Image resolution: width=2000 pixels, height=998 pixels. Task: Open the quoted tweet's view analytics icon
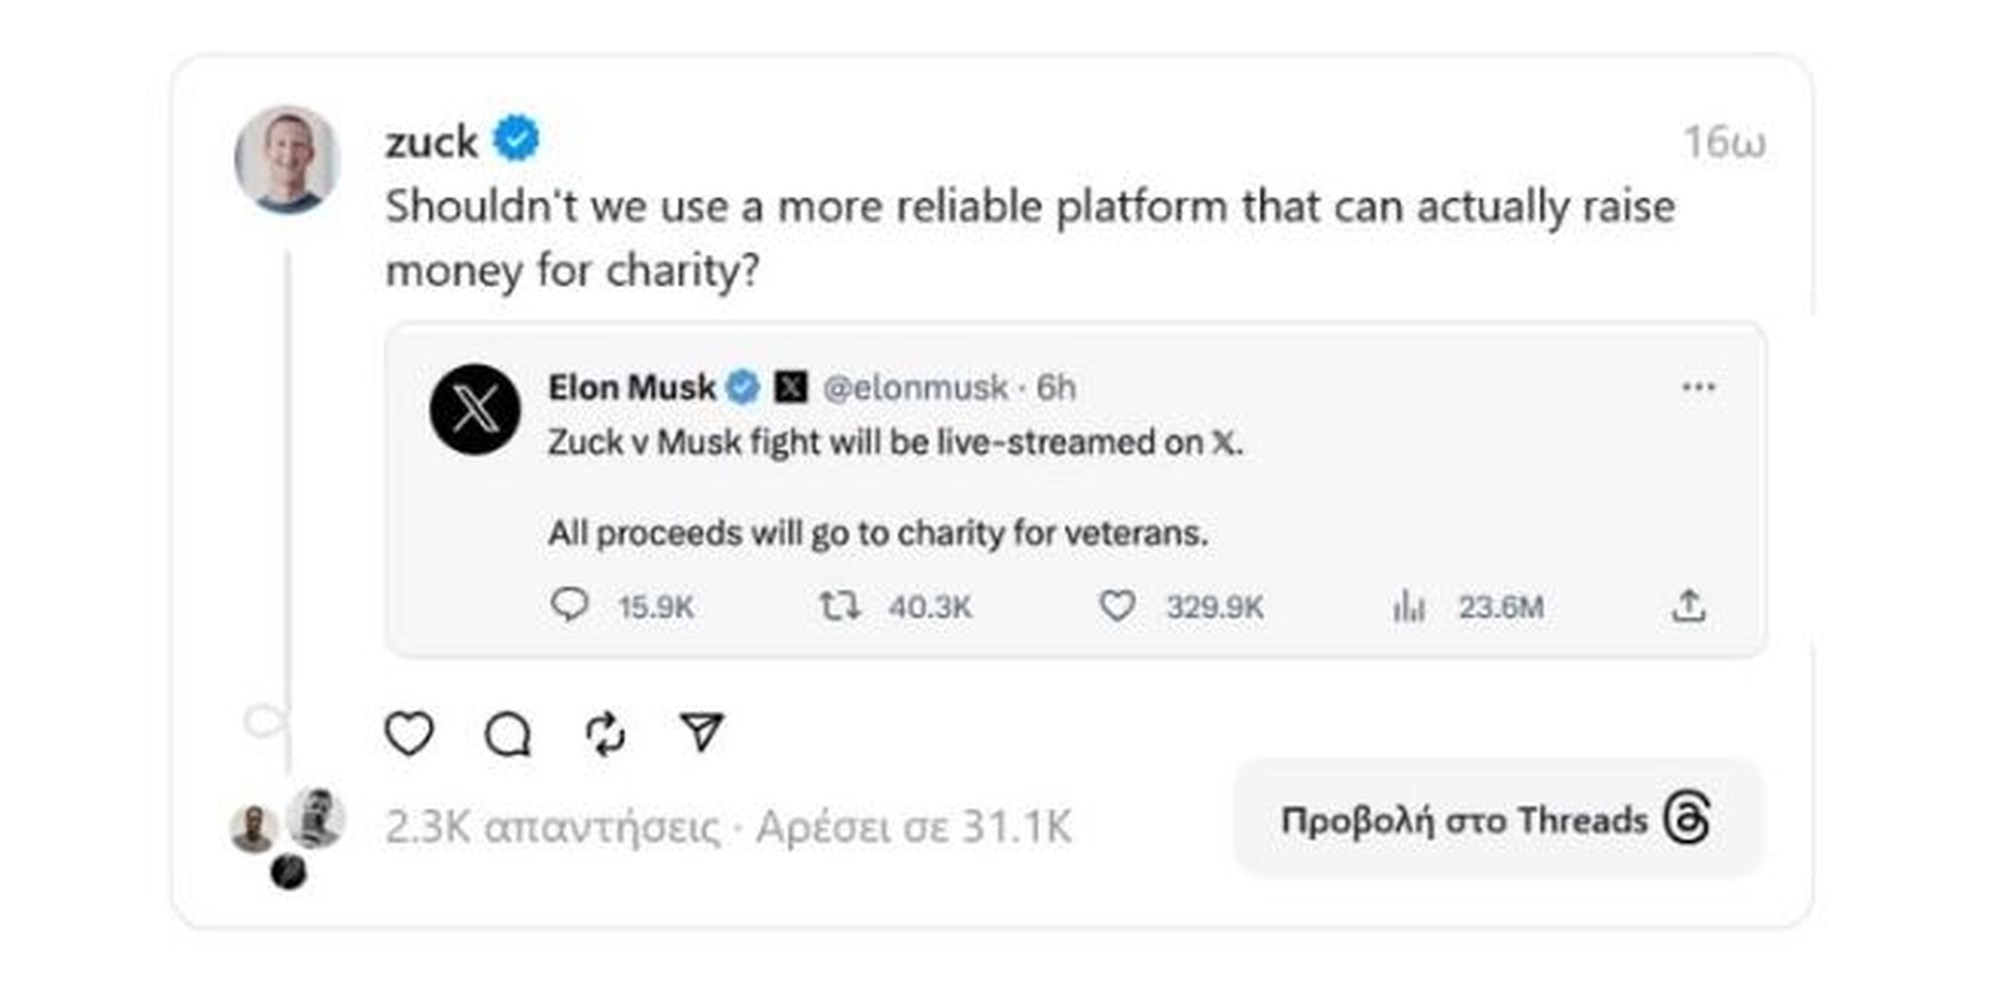click(1408, 605)
